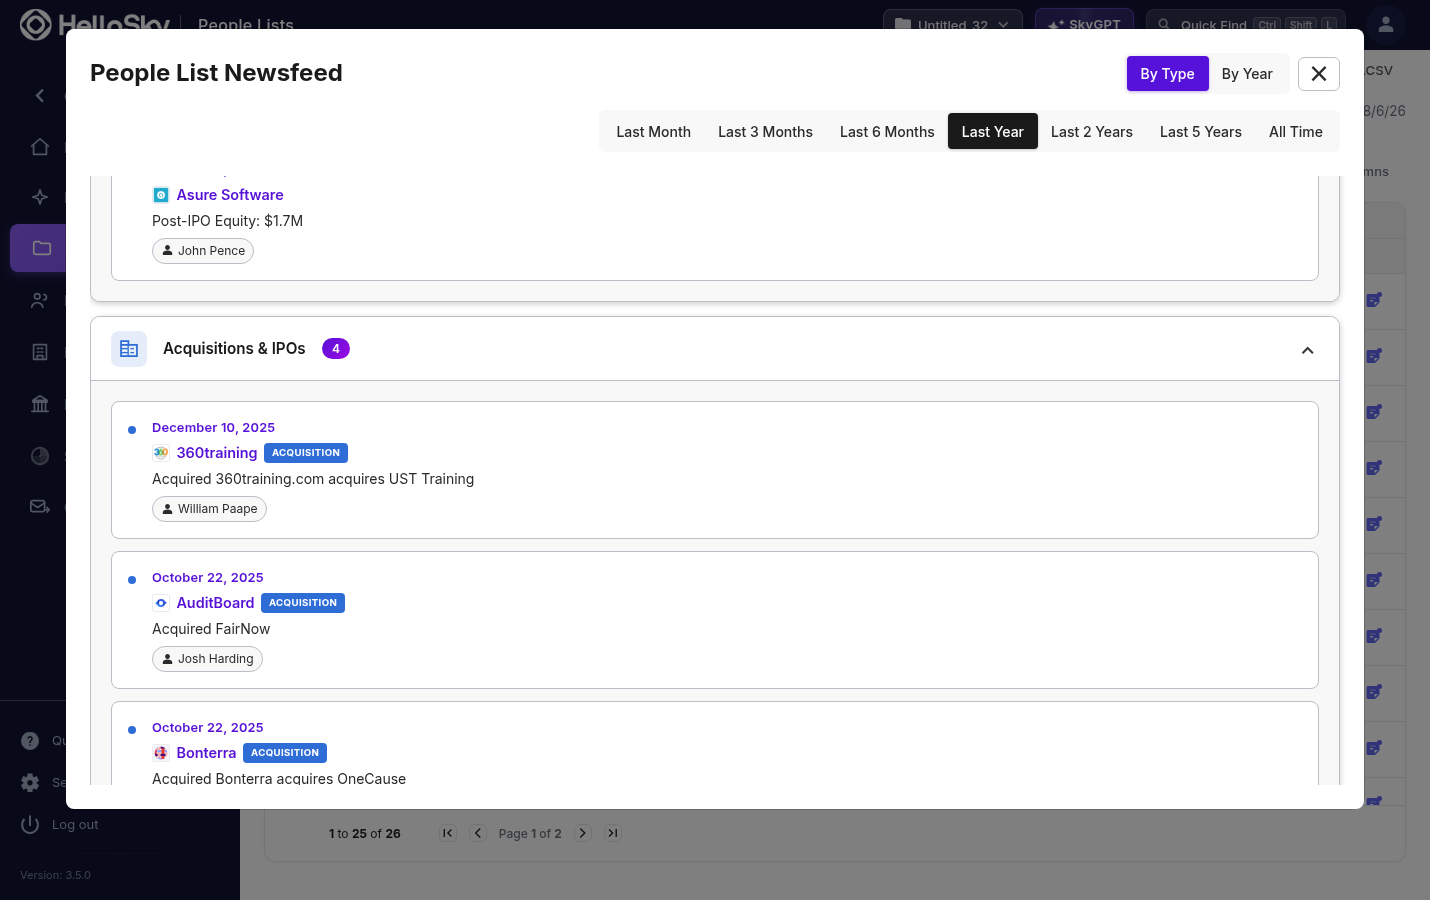Select the Last 3 Months filter
The width and height of the screenshot is (1440, 900).
pyautogui.click(x=765, y=132)
